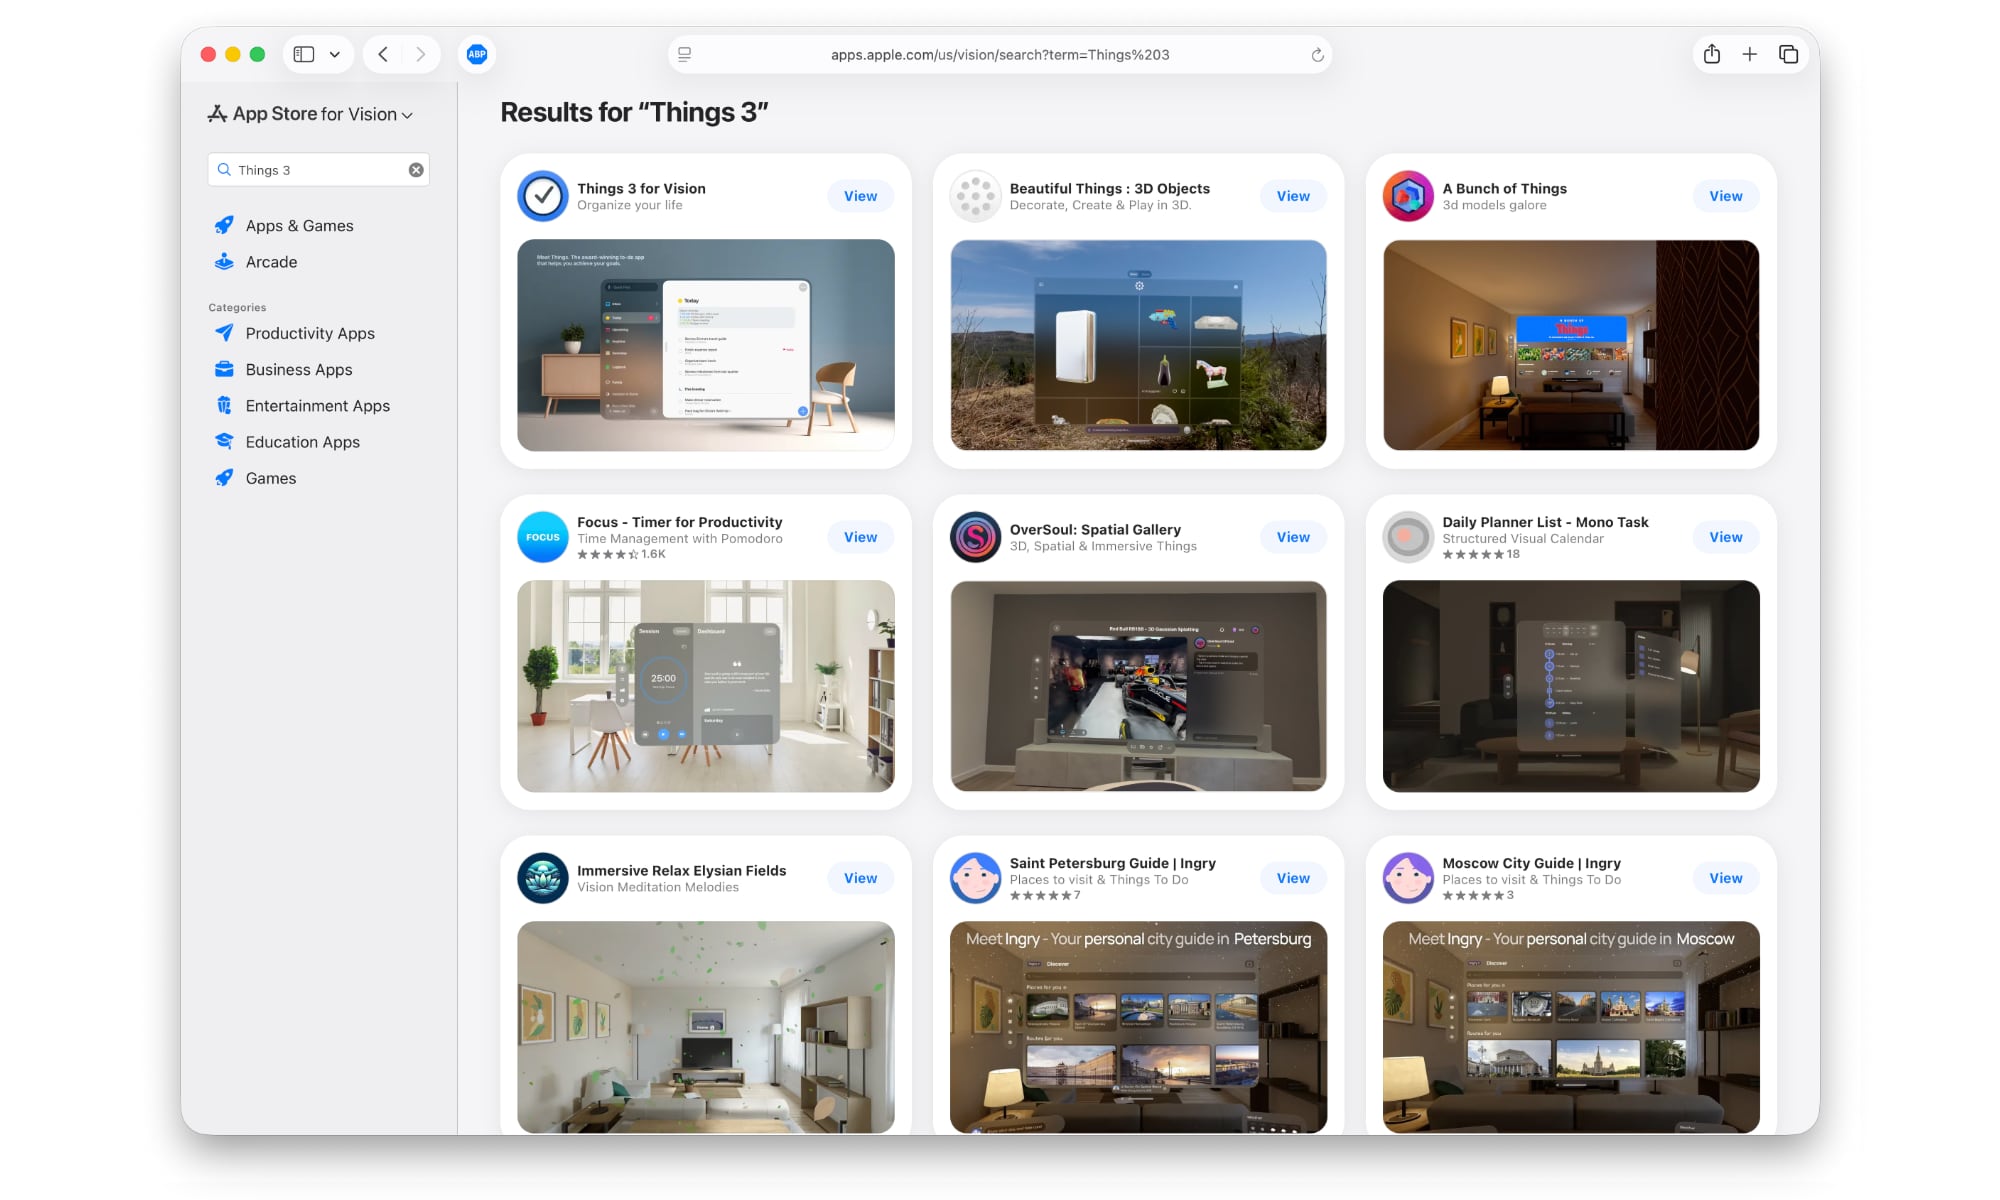Image resolution: width=2000 pixels, height=1200 pixels.
Task: Clear the search field with the X button
Action: click(x=415, y=169)
